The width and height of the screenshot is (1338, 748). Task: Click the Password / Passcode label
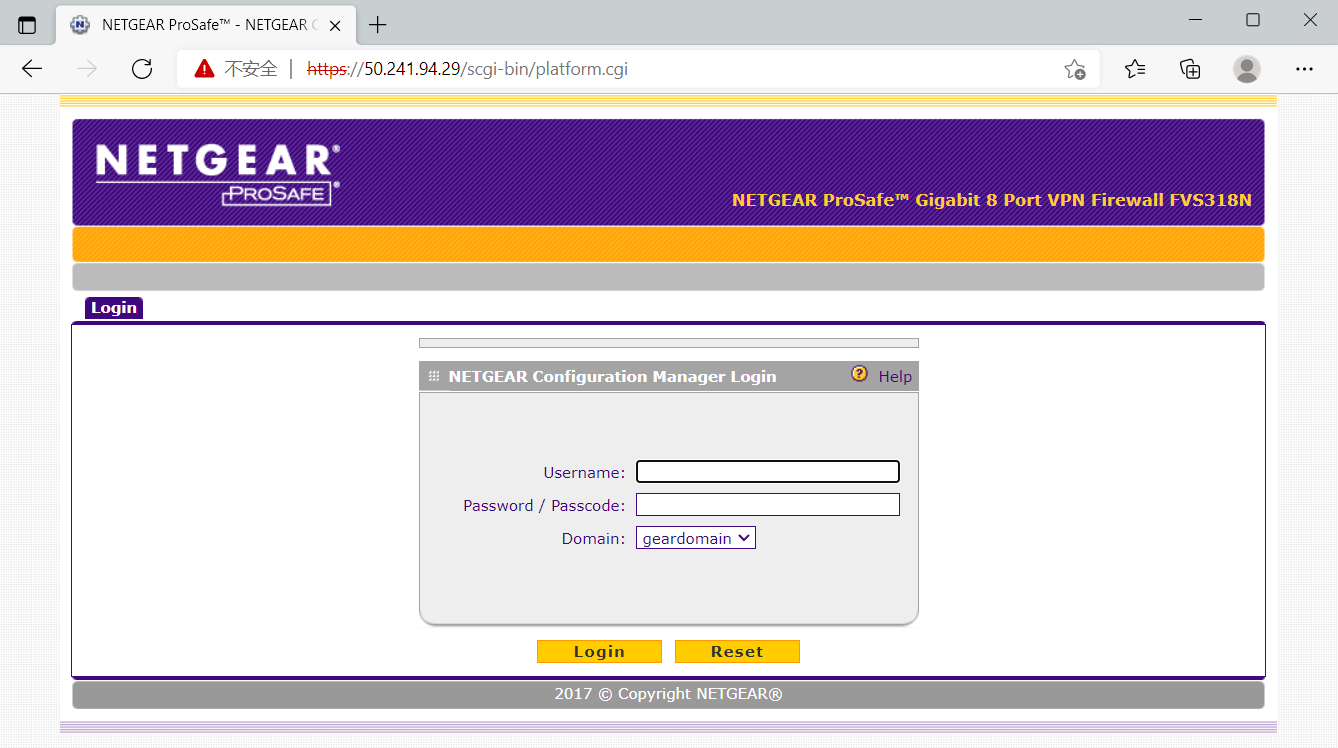click(x=544, y=506)
